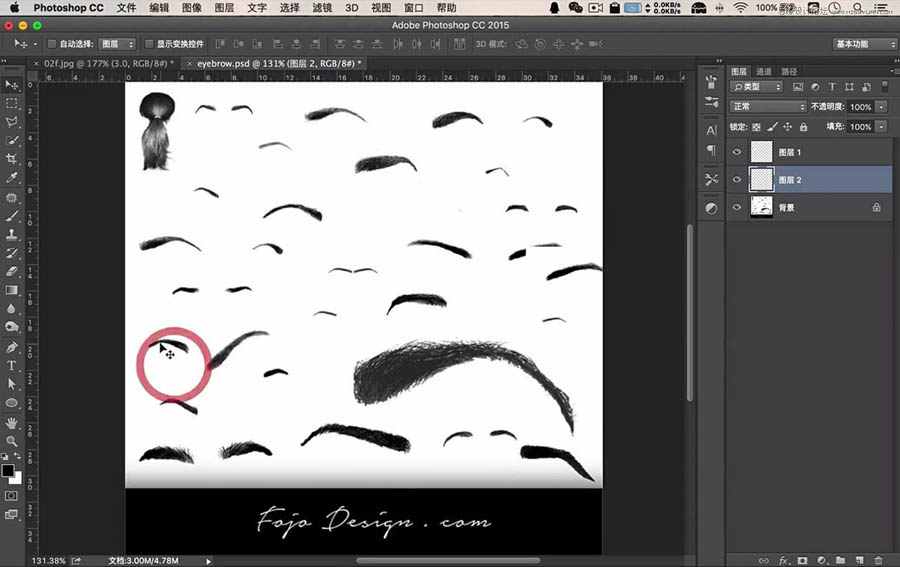Select the Pen tool
This screenshot has height=567, width=900.
pyautogui.click(x=11, y=347)
